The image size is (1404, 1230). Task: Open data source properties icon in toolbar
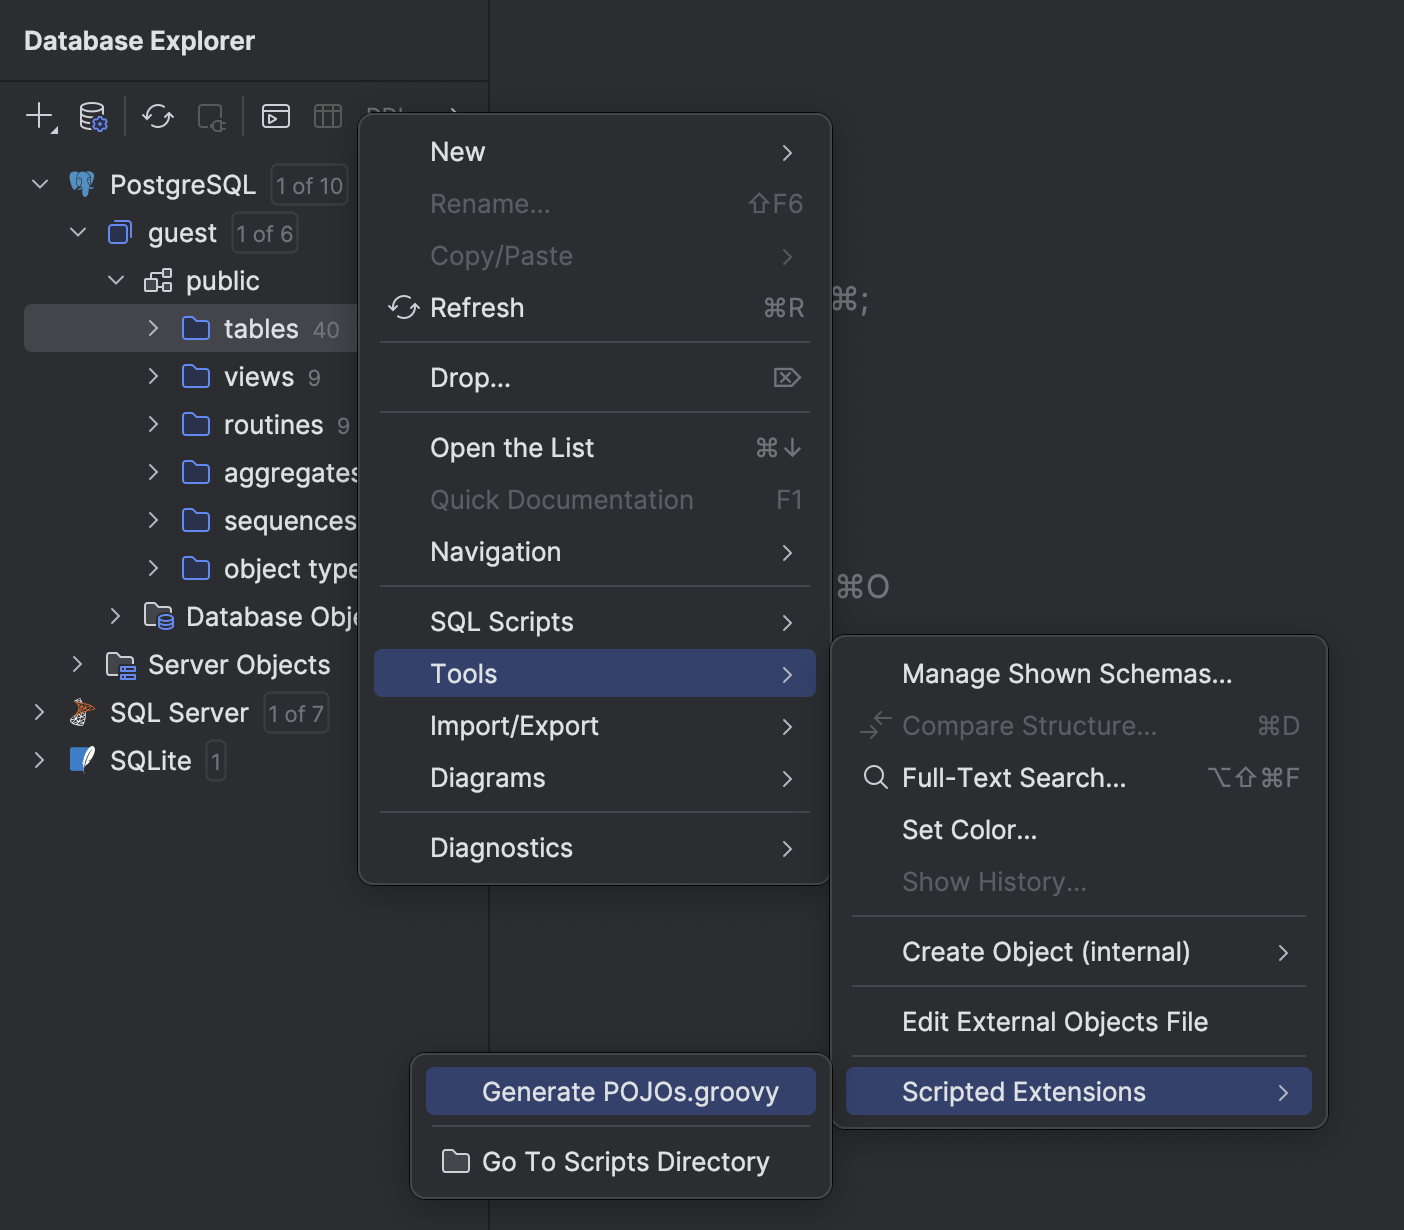[x=93, y=116]
